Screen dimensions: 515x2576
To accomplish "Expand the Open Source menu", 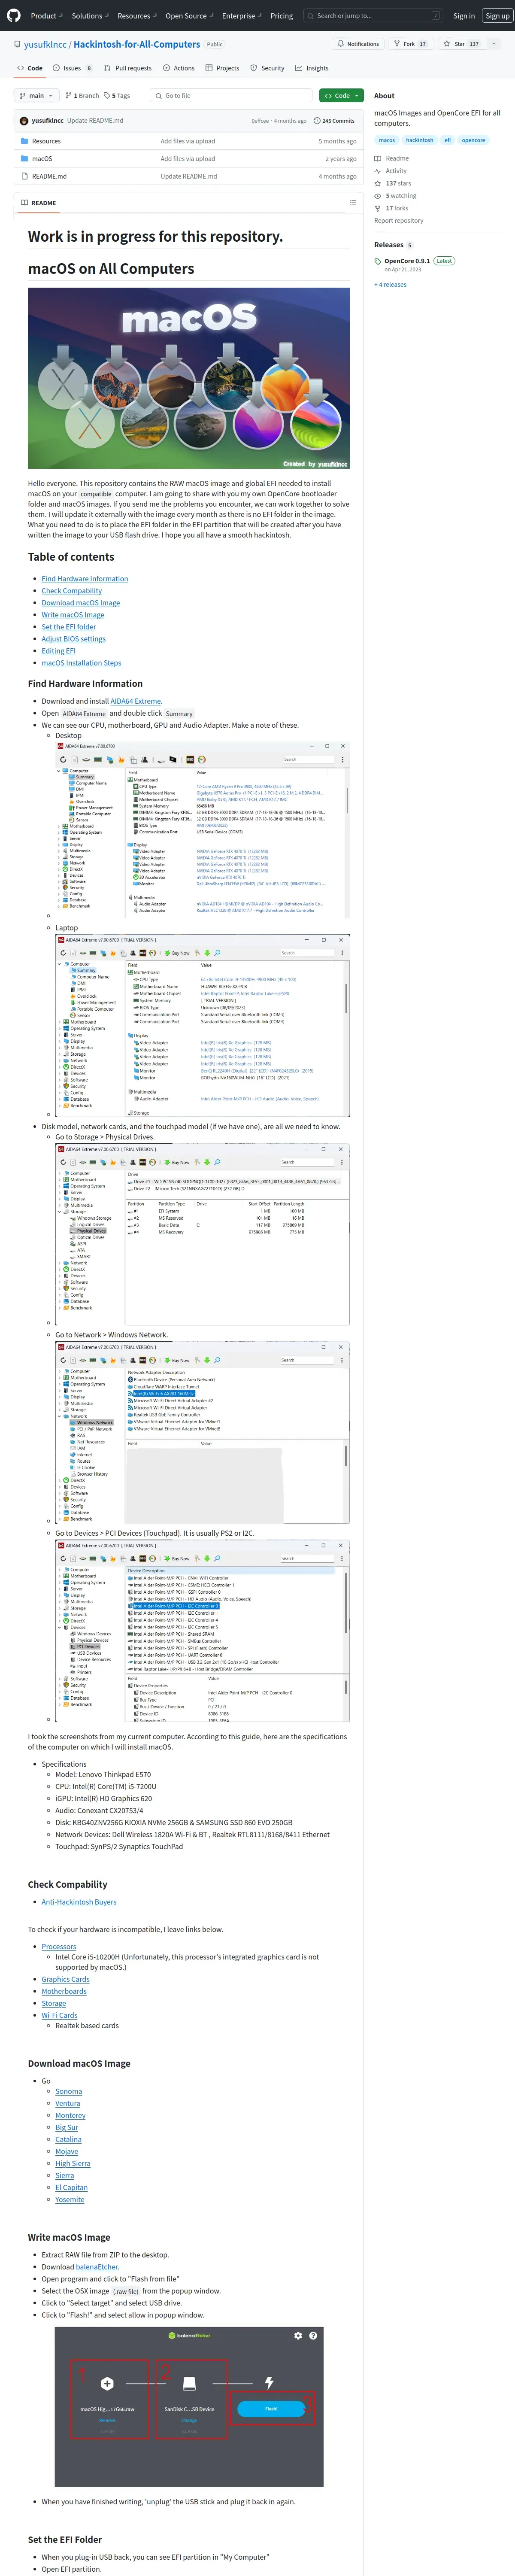I will (x=189, y=16).
